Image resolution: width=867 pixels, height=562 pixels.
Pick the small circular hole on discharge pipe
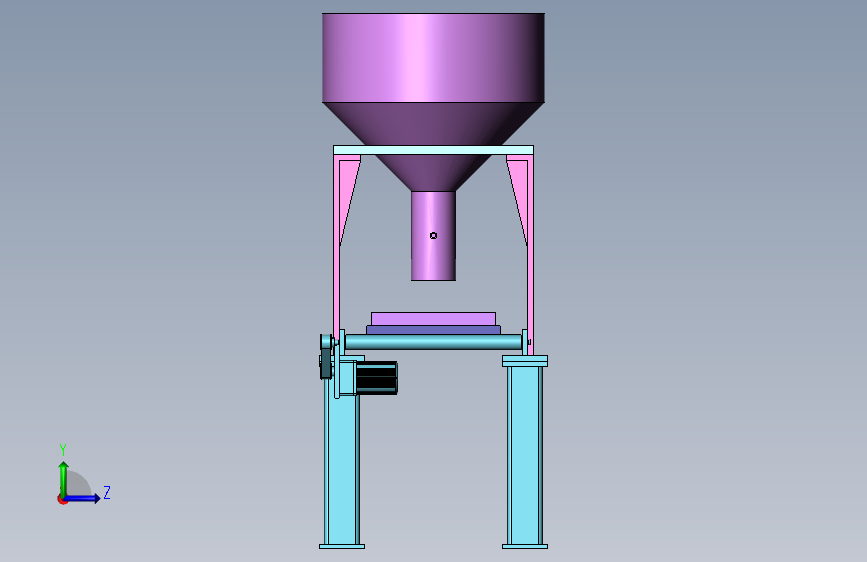pos(433,236)
